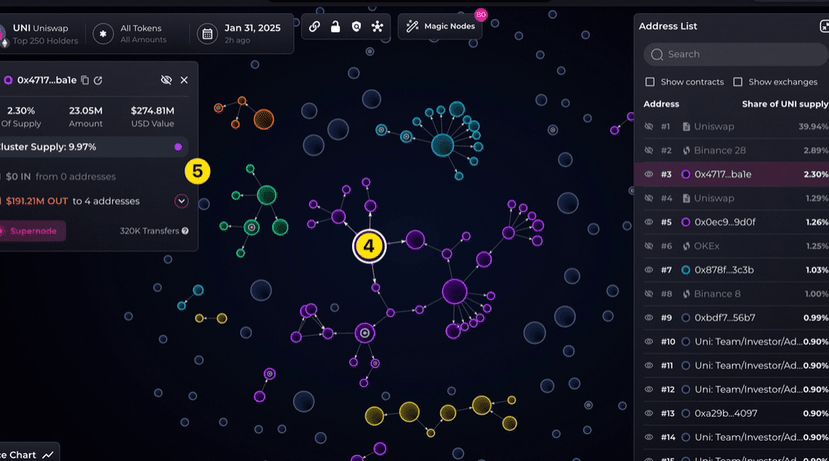Open the calendar date picker, Jan 31, 2025
This screenshot has width=829, height=461.
tap(240, 33)
